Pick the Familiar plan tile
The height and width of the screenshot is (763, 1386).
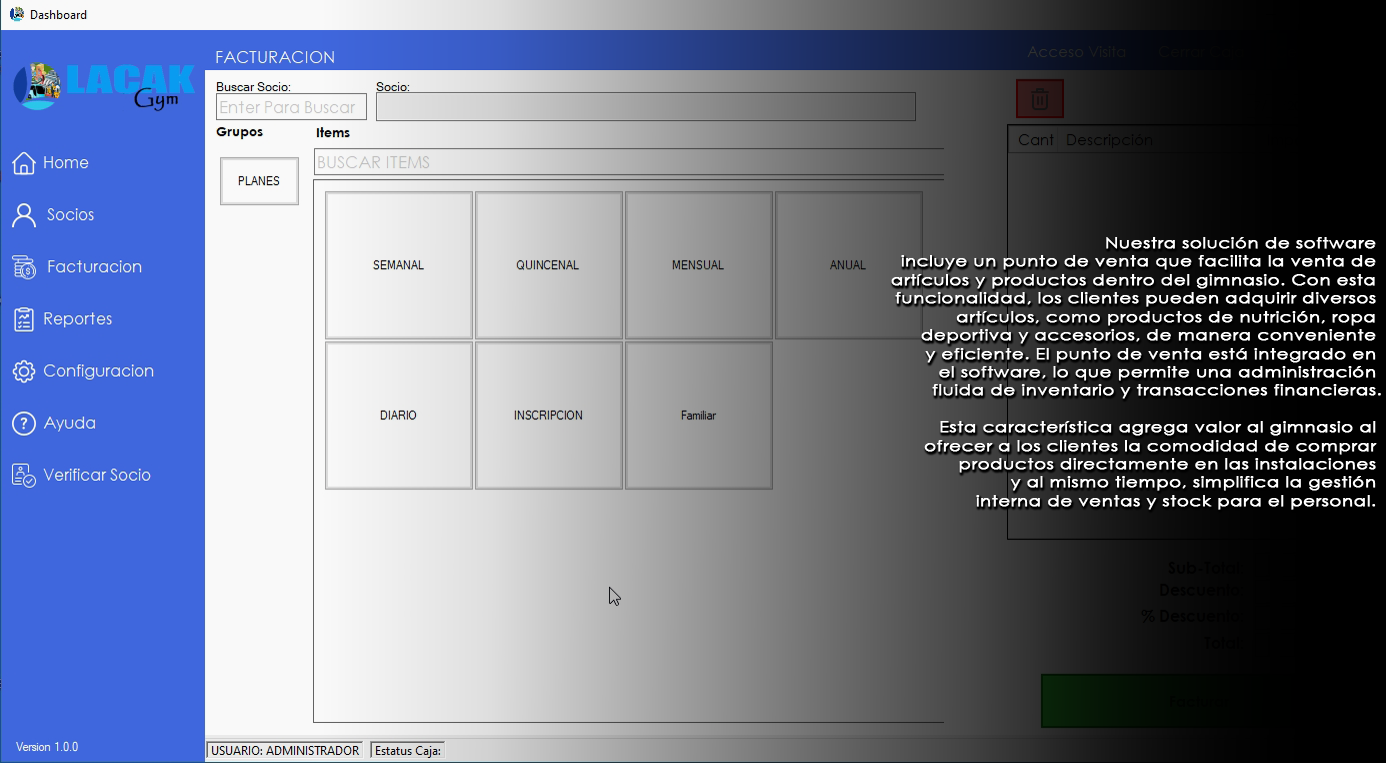698,415
